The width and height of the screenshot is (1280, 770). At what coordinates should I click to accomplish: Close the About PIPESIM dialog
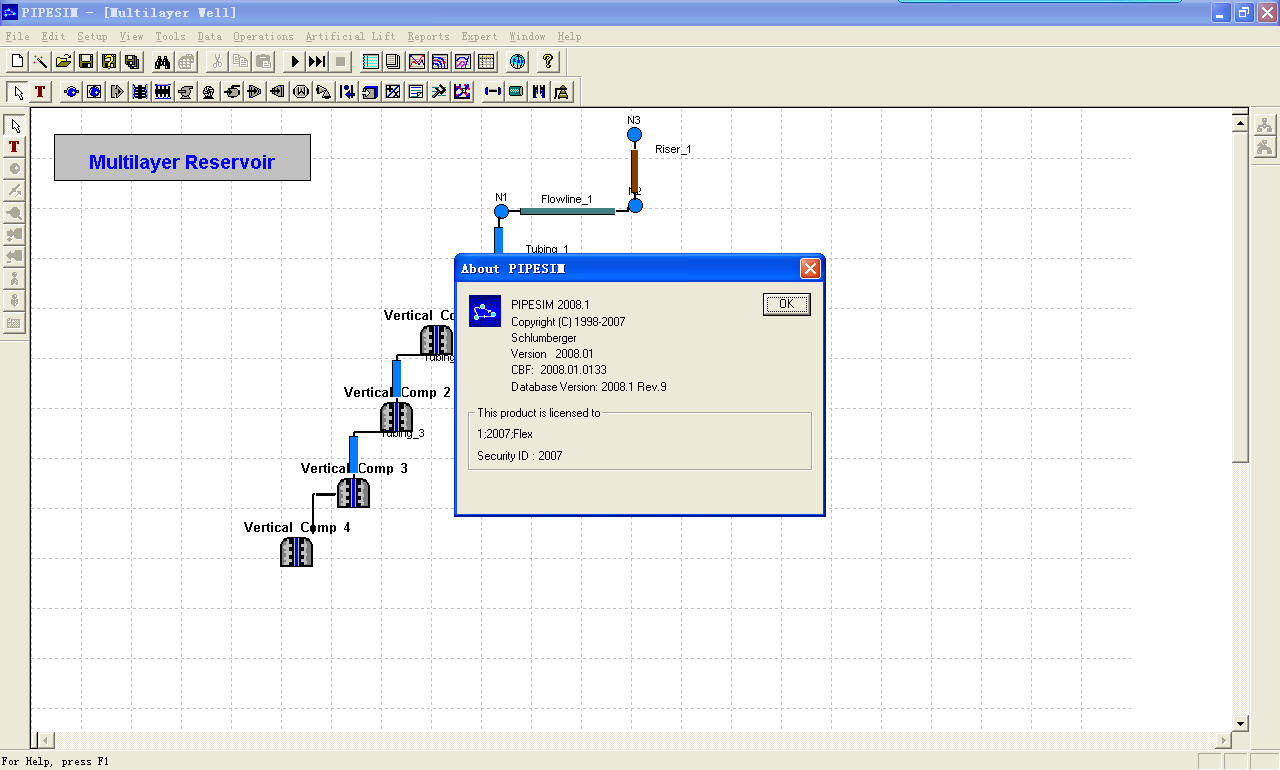pyautogui.click(x=810, y=268)
